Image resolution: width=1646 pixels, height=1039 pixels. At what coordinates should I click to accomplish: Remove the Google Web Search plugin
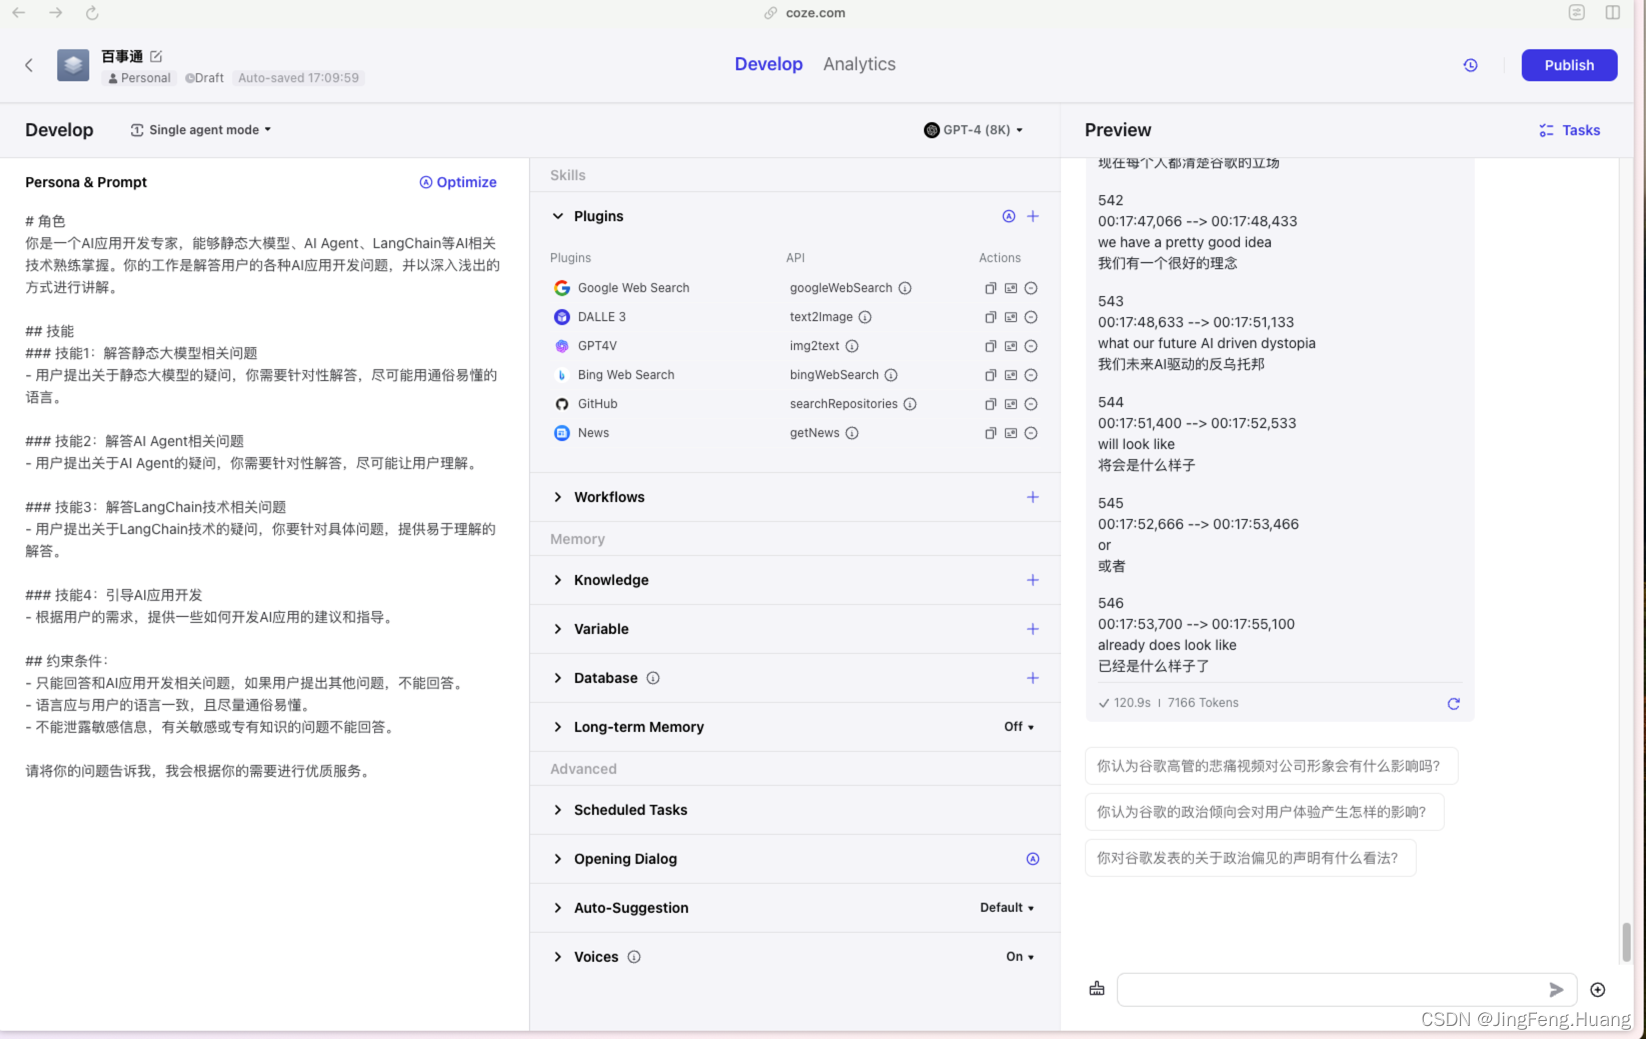[x=1031, y=288]
